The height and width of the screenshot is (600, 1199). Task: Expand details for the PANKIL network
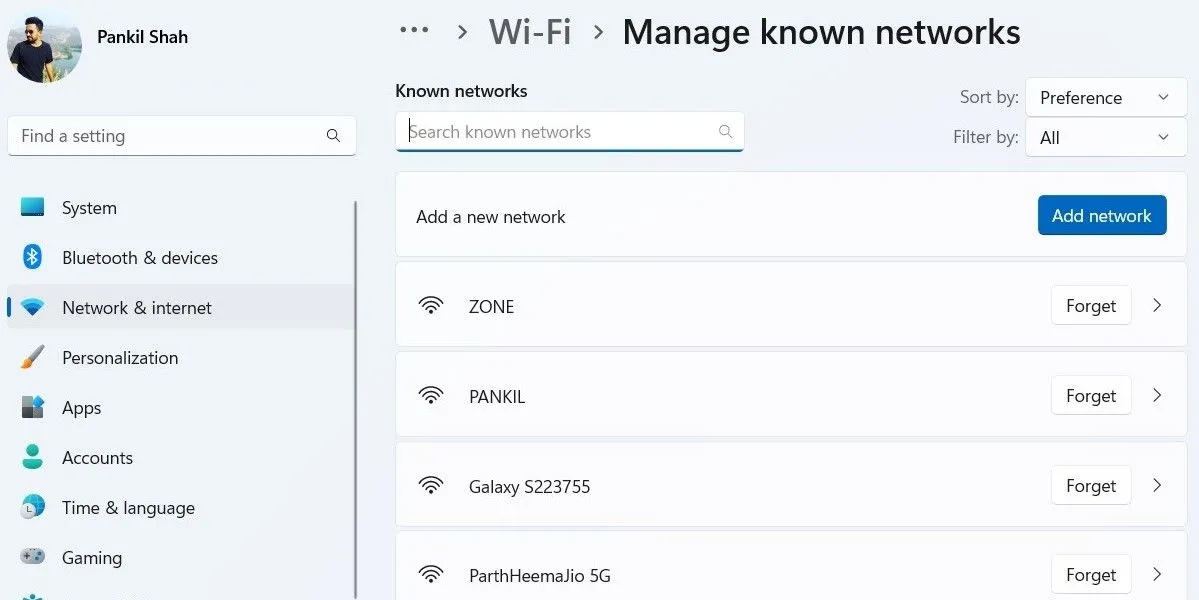1157,395
